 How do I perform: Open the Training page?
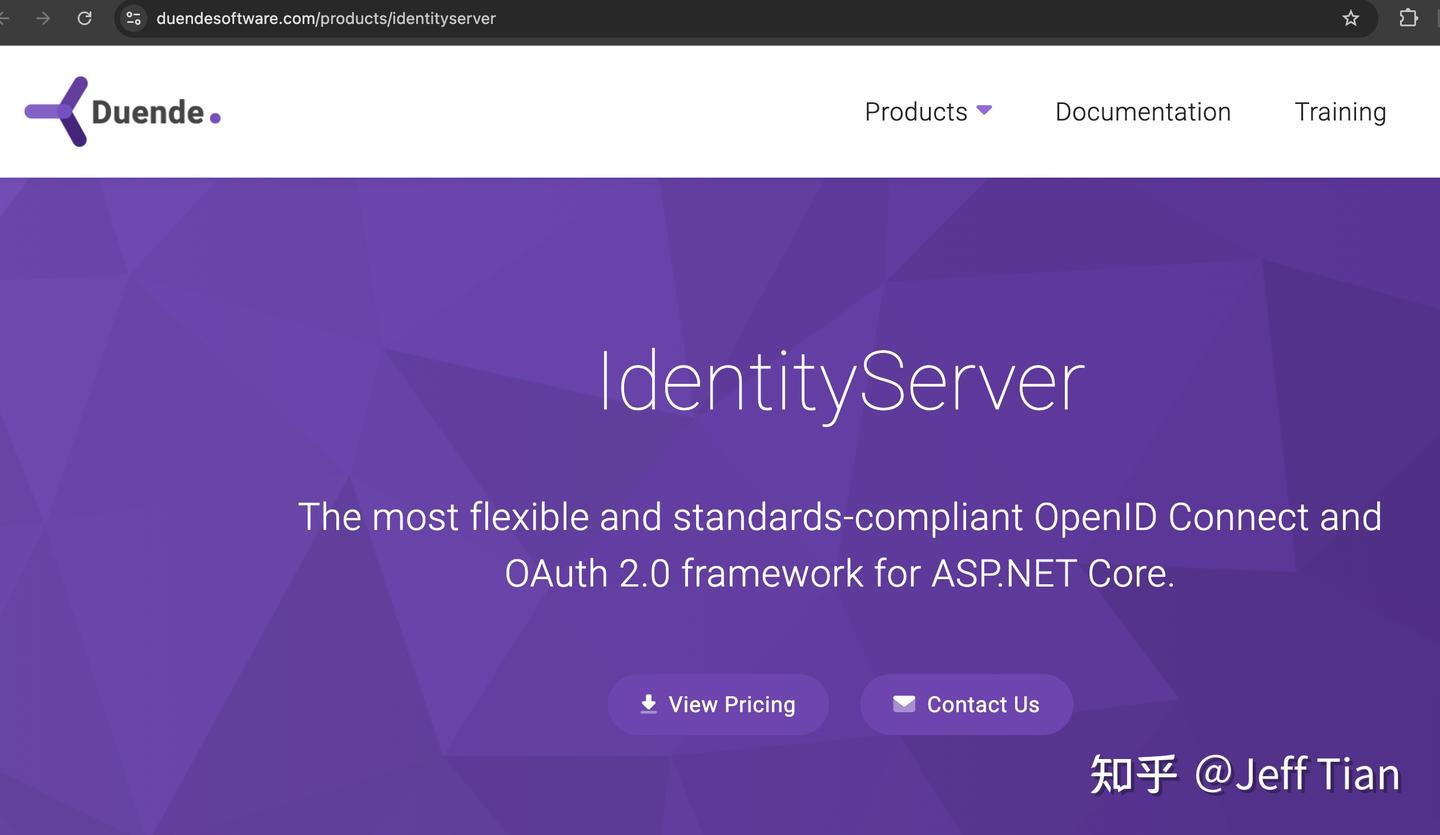click(x=1341, y=112)
